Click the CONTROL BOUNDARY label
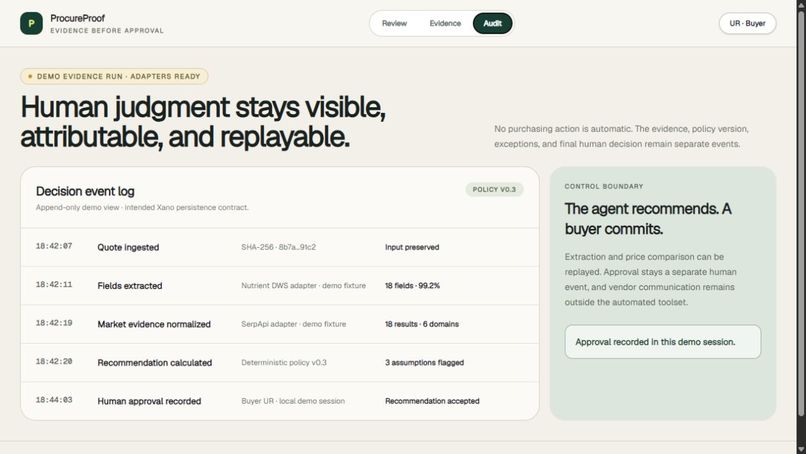Viewport: 806px width, 454px height. pyautogui.click(x=603, y=187)
